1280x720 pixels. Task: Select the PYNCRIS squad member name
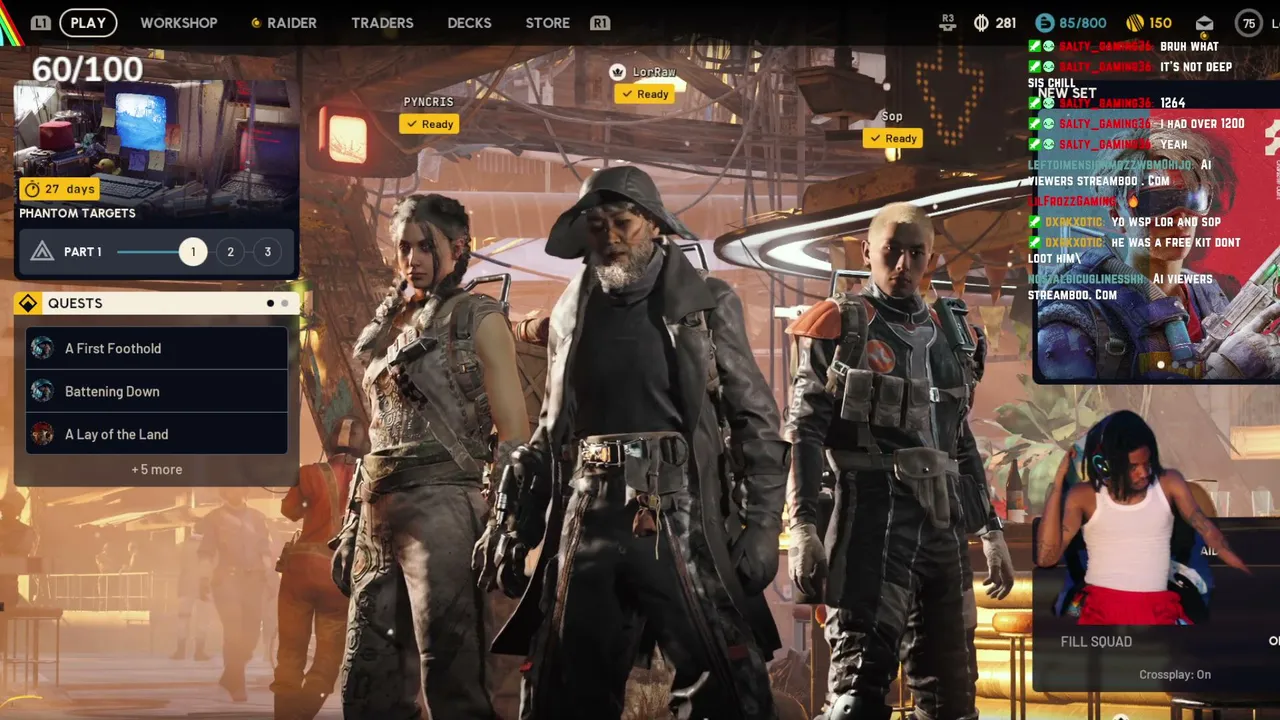pos(428,102)
